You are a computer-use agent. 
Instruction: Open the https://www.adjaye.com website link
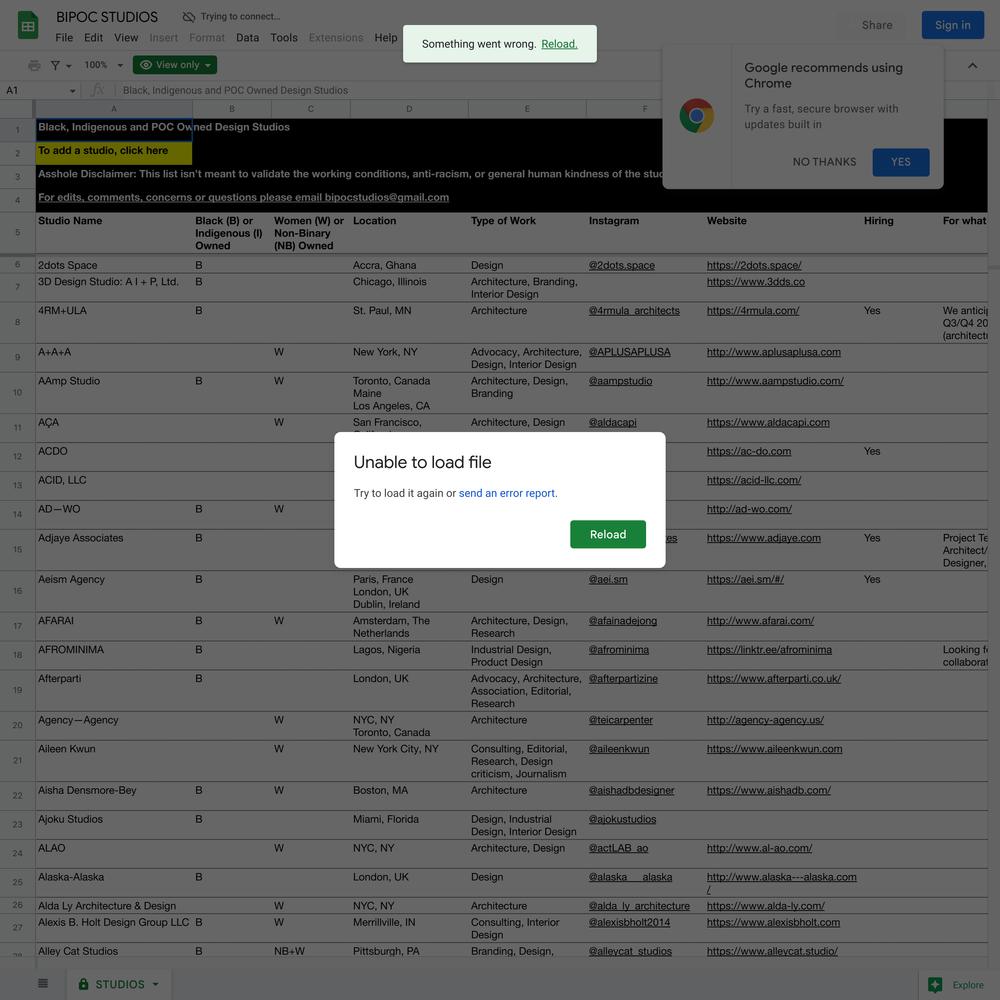(x=763, y=538)
